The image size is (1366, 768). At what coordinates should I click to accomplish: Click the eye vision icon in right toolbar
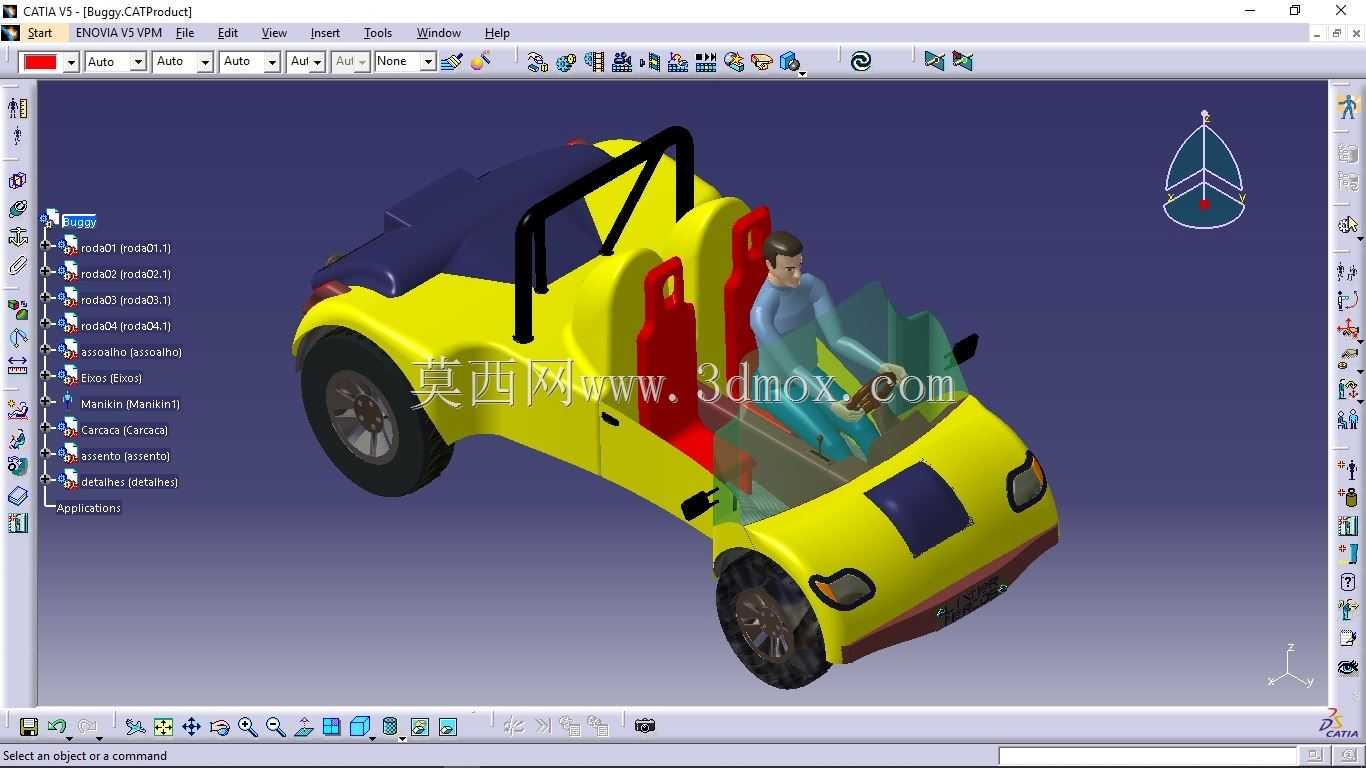click(1348, 667)
